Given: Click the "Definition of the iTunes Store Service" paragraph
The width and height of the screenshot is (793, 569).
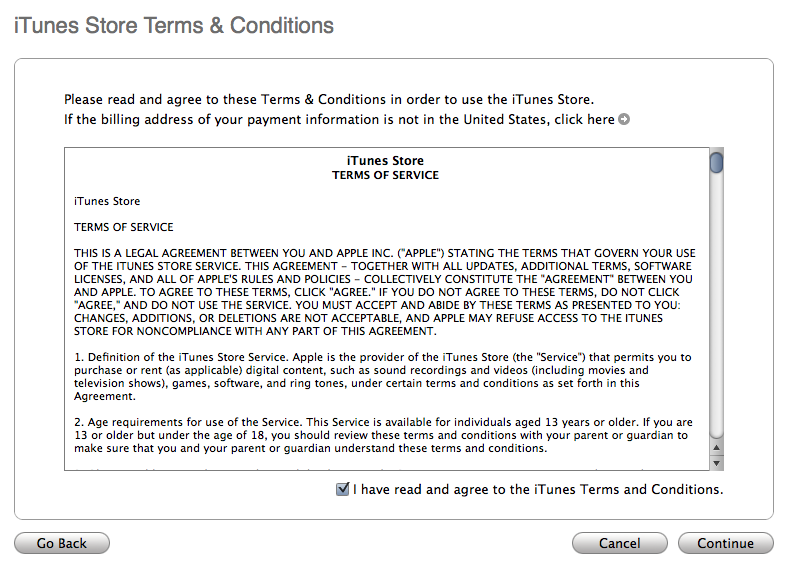Looking at the screenshot, I should tap(384, 376).
